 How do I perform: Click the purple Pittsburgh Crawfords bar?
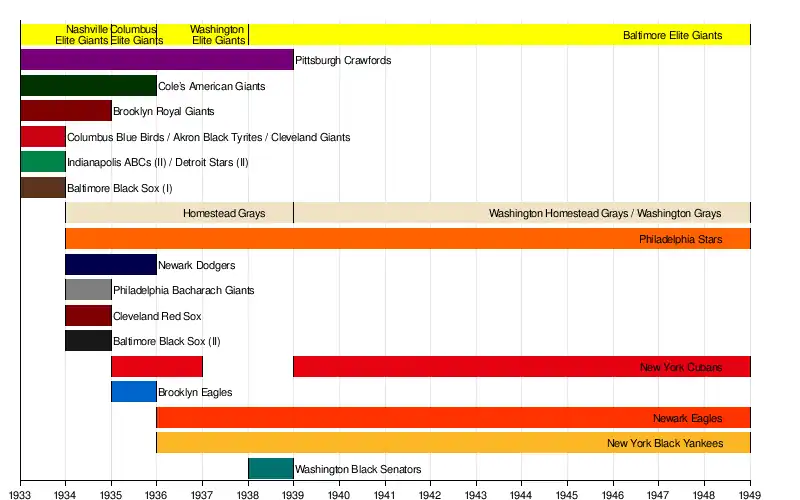click(156, 60)
